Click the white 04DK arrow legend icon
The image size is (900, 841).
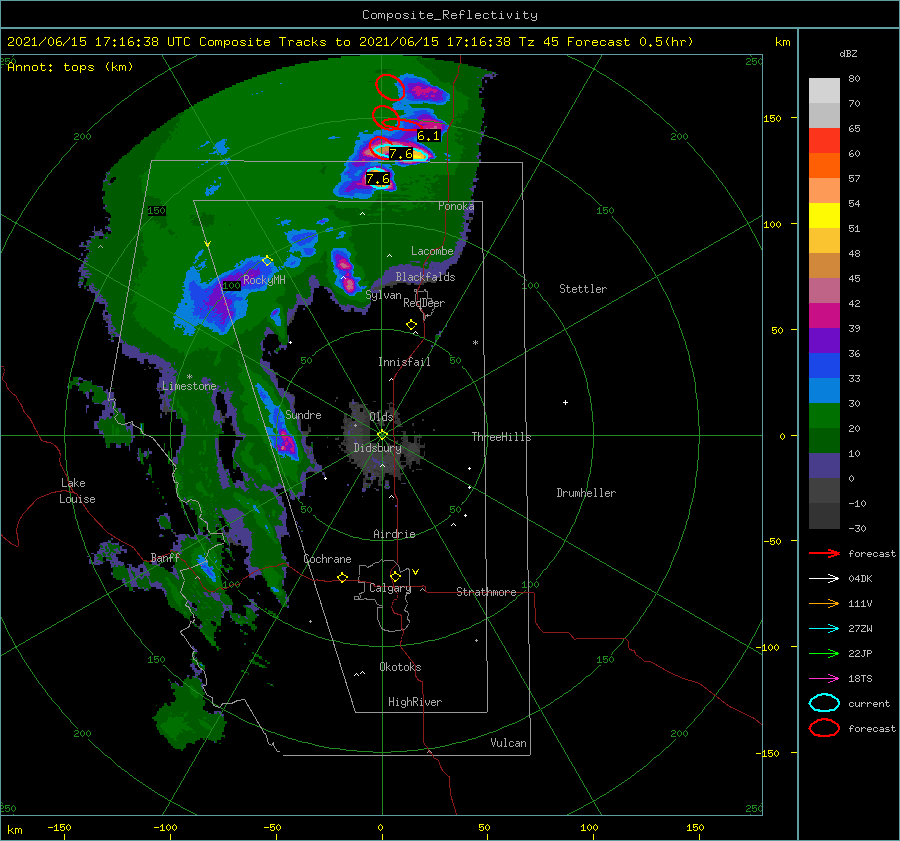point(824,578)
